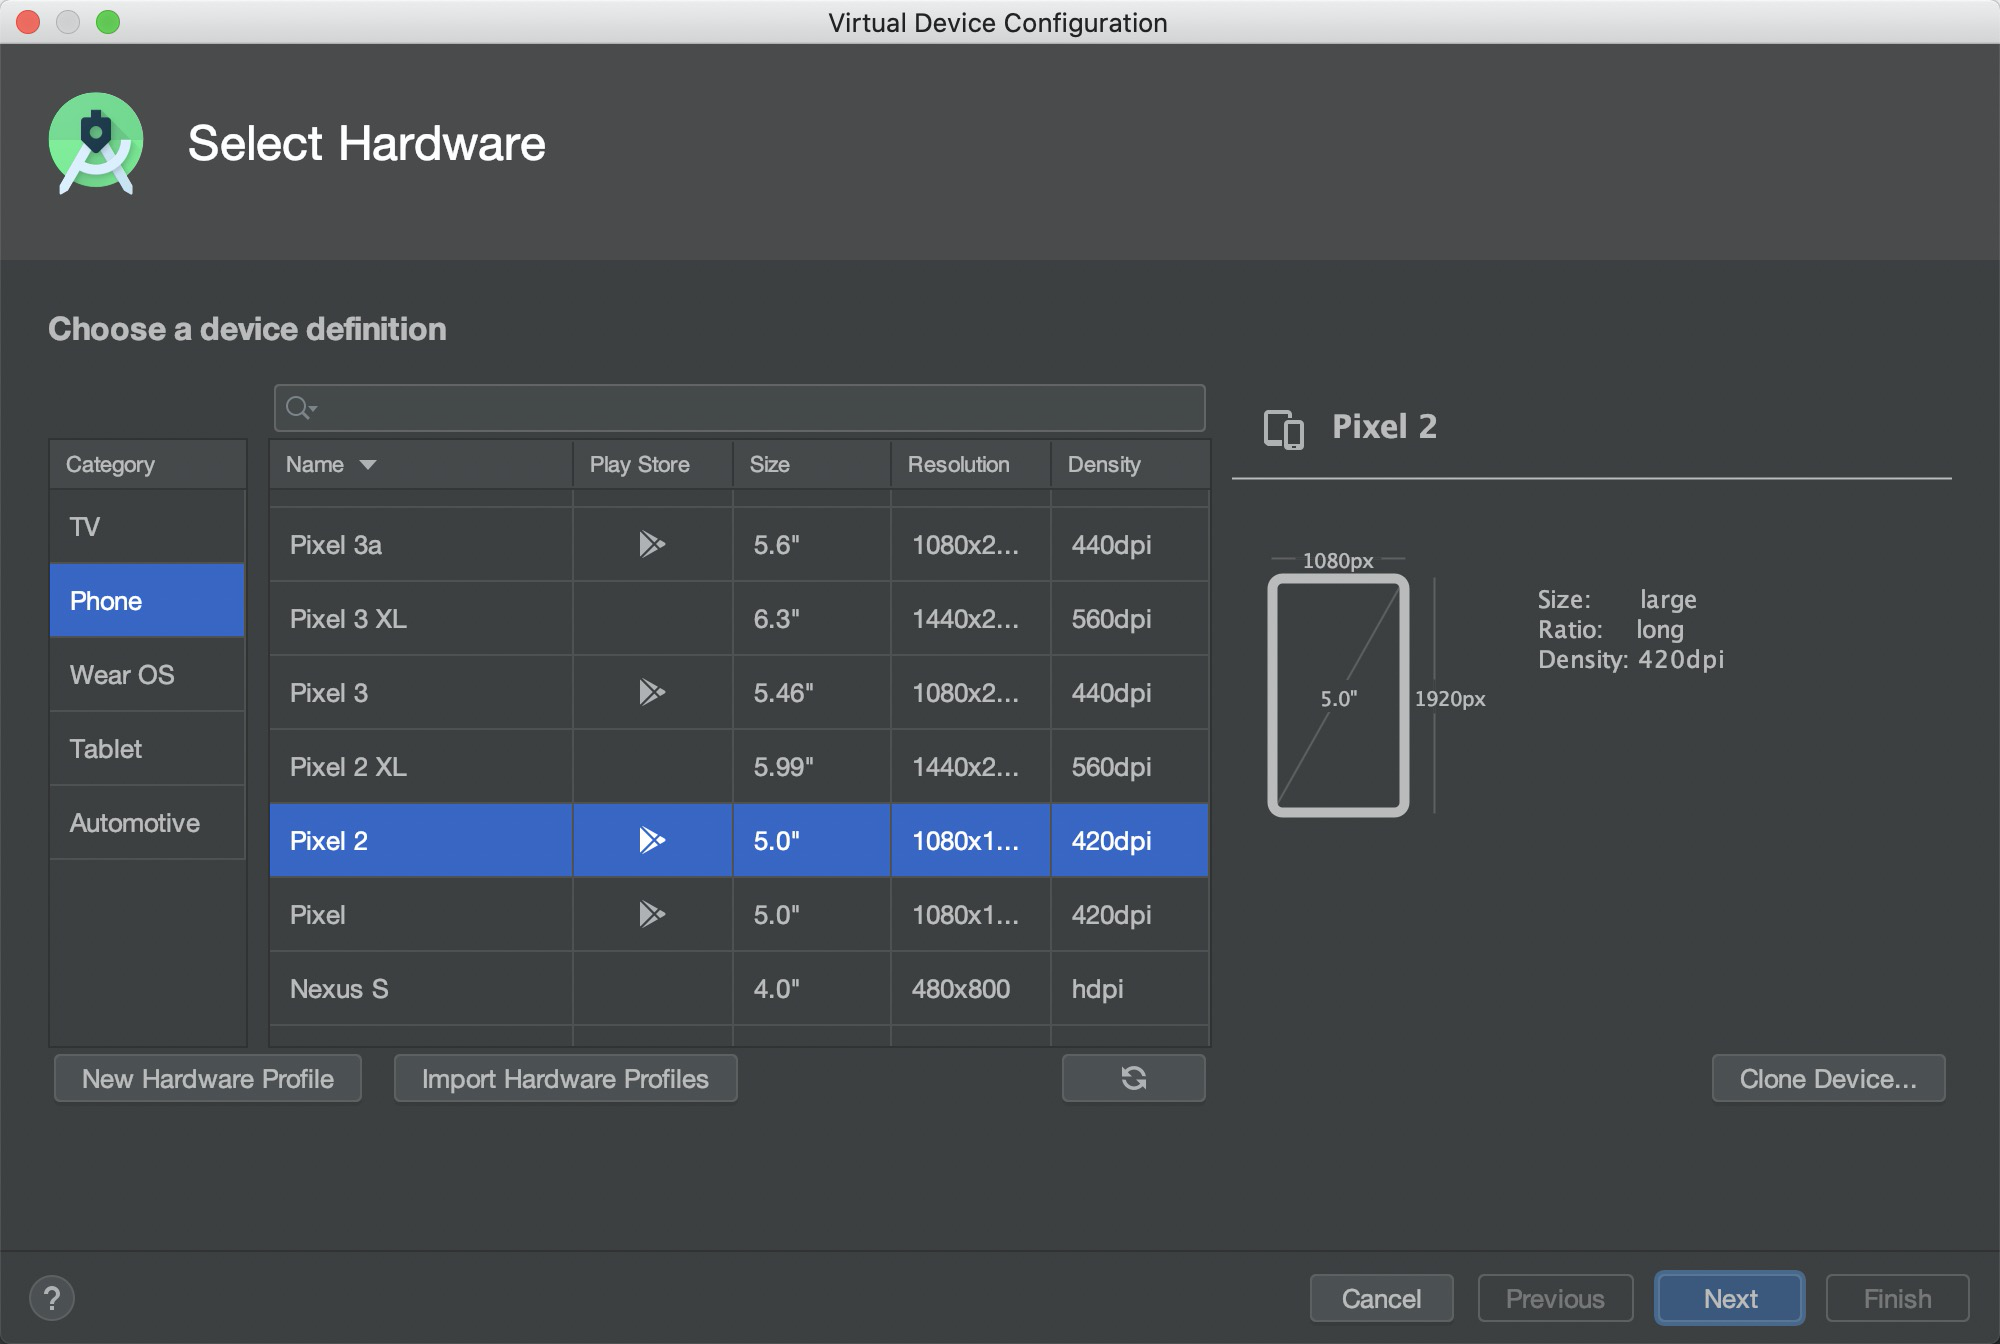Sort by the Density column header

1130,464
